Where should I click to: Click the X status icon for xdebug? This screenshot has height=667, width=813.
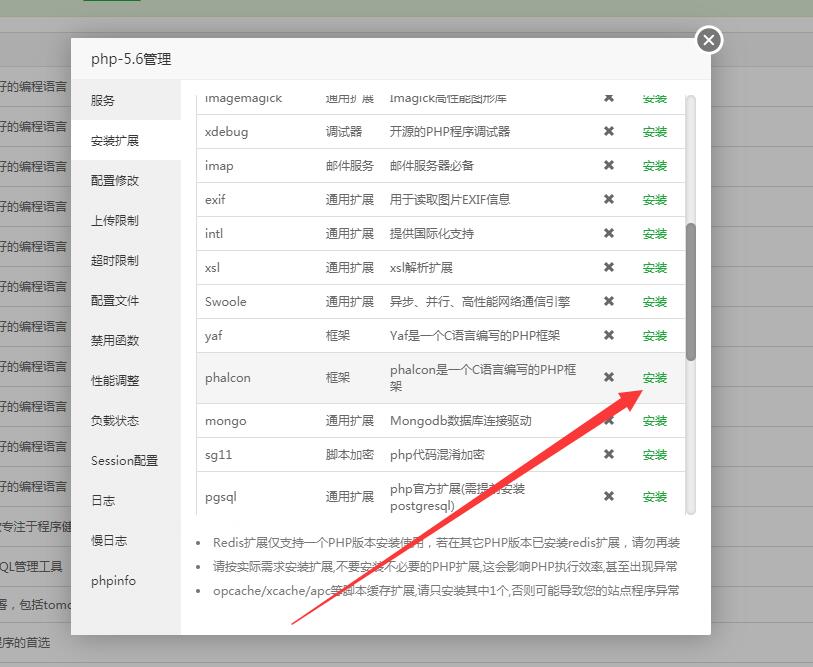608,132
